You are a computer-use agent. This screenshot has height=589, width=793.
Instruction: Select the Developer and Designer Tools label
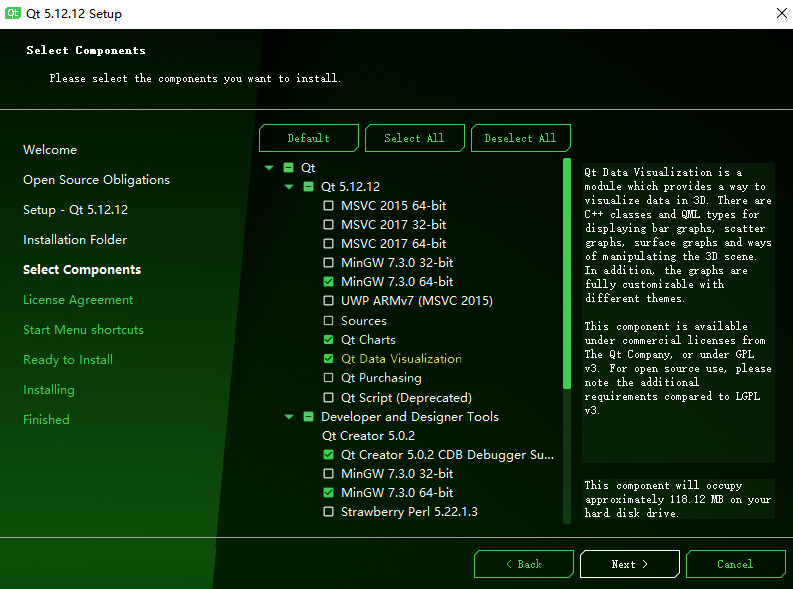pyautogui.click(x=410, y=417)
